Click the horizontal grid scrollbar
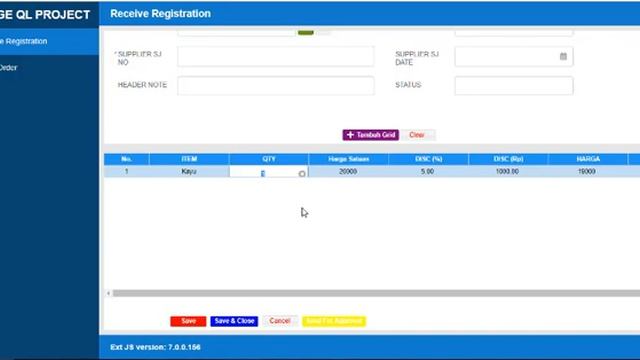 coord(376,293)
